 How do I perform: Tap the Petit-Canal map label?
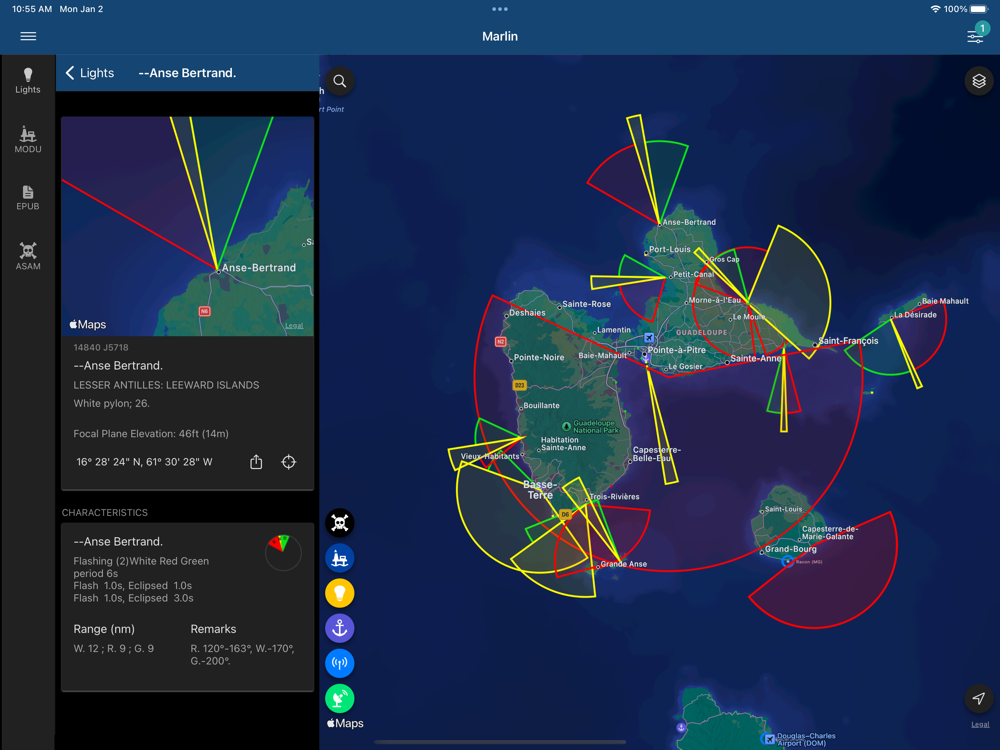694,274
